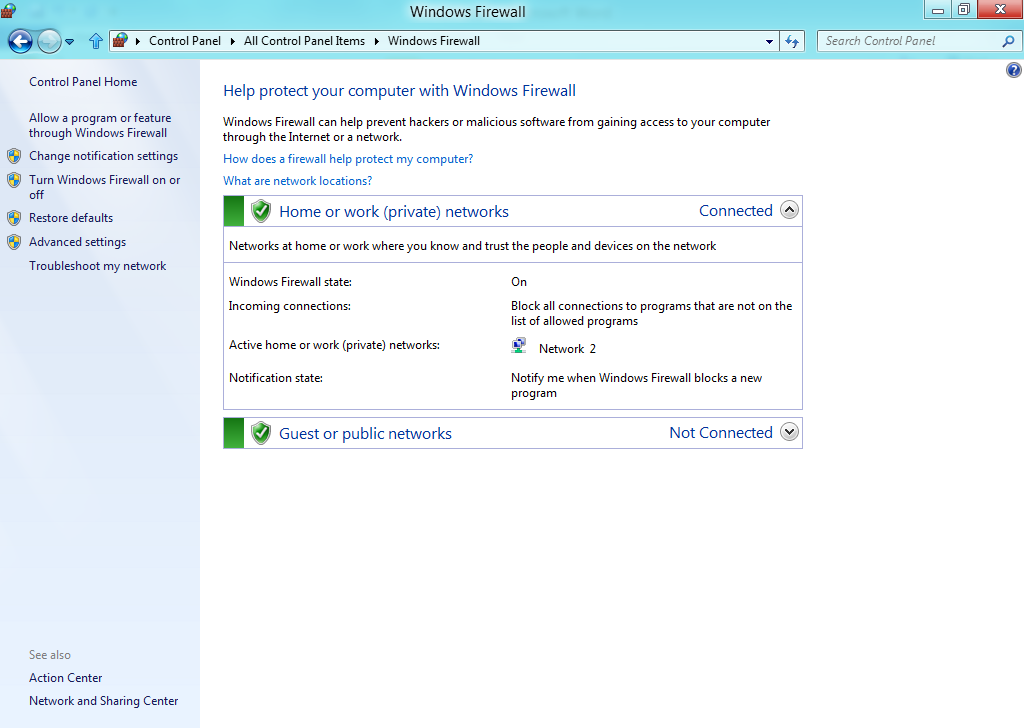This screenshot has width=1024, height=728.
Task: Restore down the Windows Firewall window
Action: (x=964, y=10)
